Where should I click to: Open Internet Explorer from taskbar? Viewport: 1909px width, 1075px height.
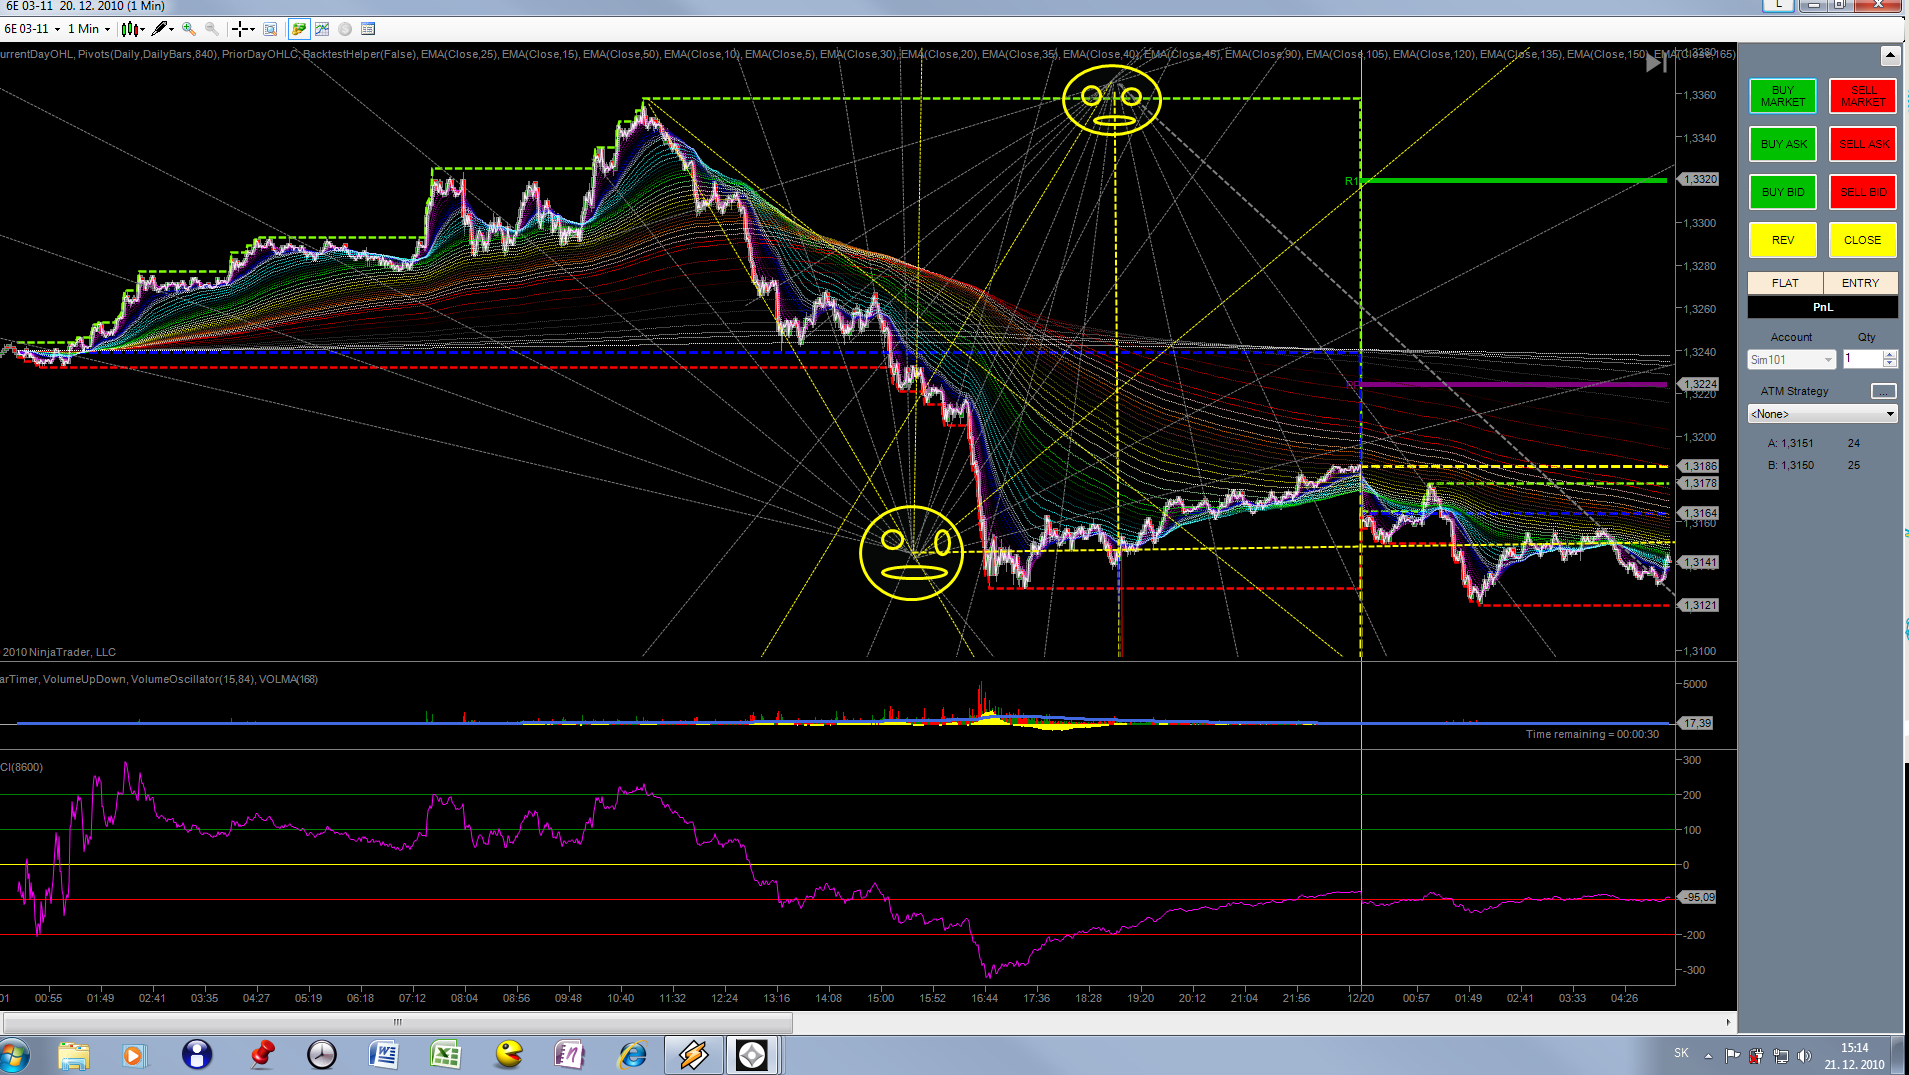click(633, 1055)
